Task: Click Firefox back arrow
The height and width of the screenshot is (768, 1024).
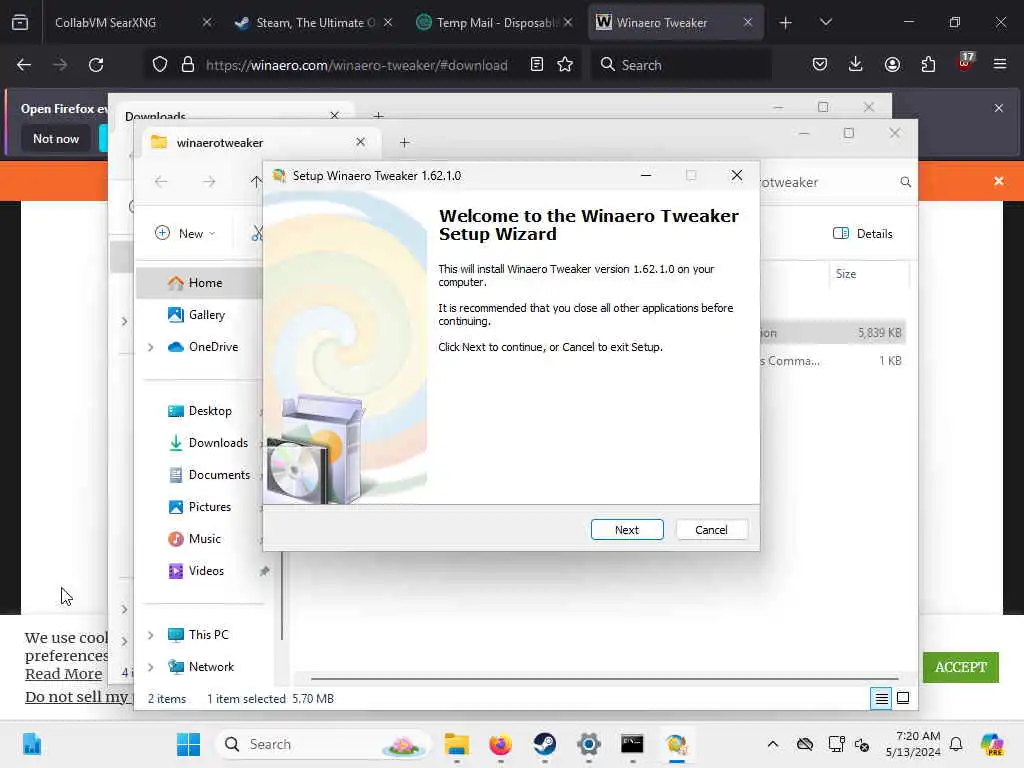Action: [24, 65]
